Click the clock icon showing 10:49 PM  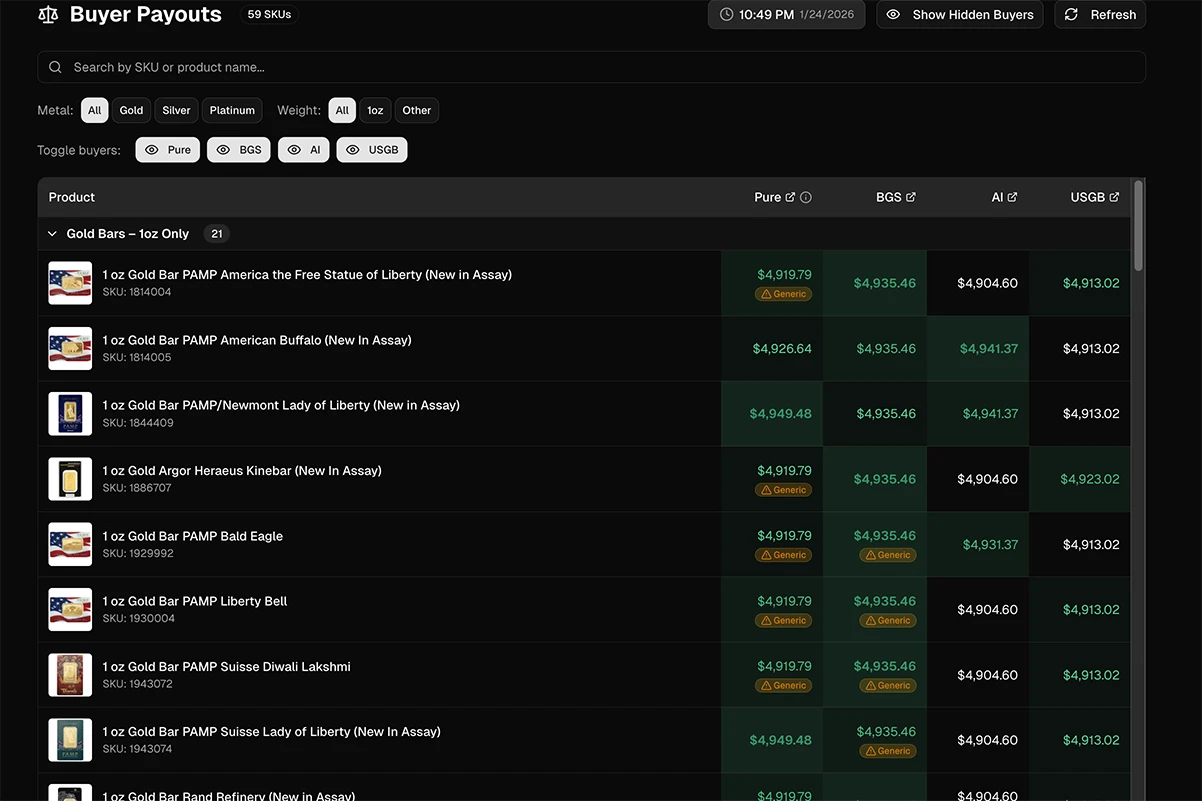(x=727, y=14)
